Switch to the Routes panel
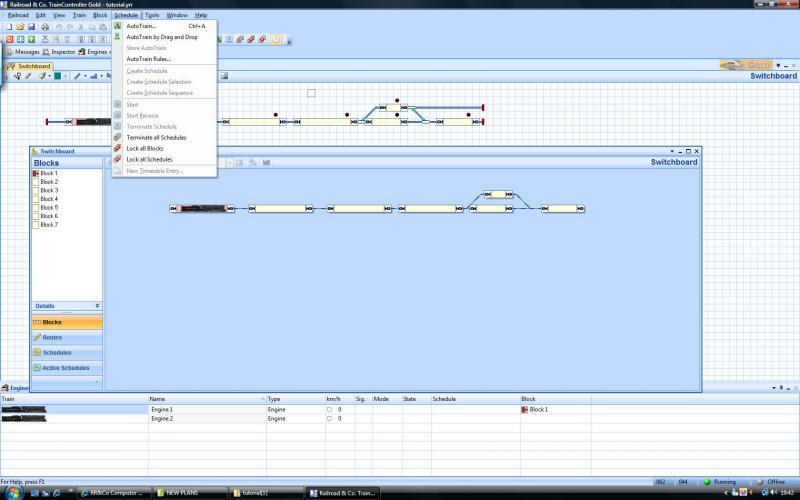This screenshot has width=800, height=500. pyautogui.click(x=52, y=337)
